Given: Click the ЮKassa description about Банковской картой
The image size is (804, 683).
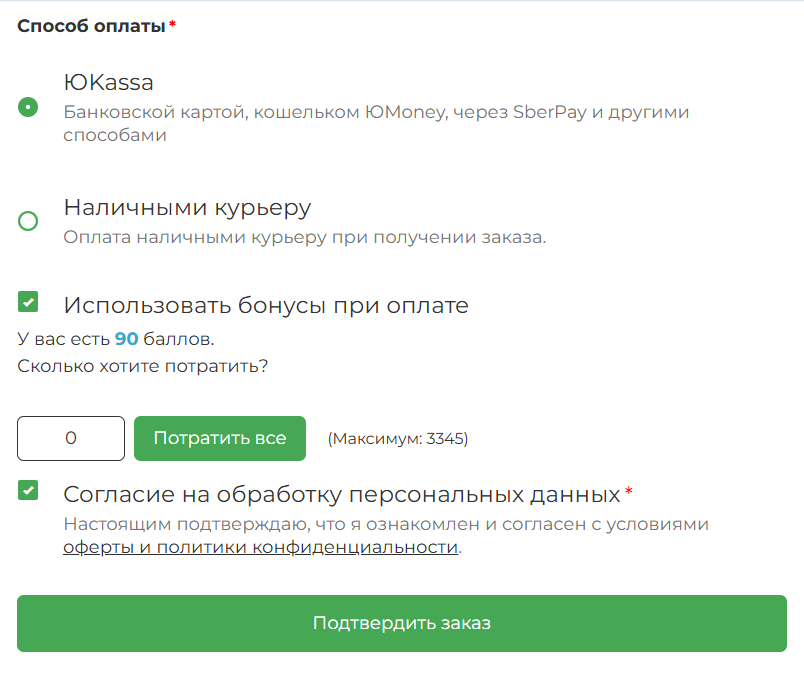Looking at the screenshot, I should (x=376, y=124).
